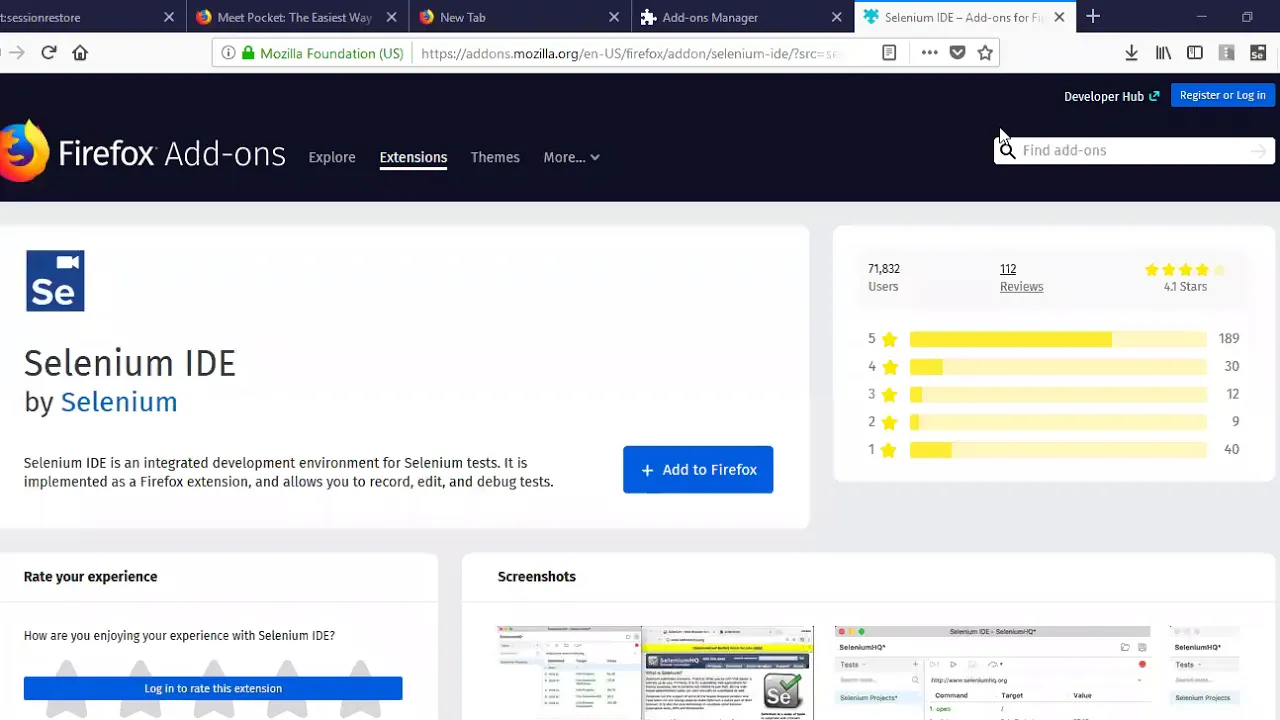
Task: Open the library icon in toolbar
Action: [x=1163, y=53]
